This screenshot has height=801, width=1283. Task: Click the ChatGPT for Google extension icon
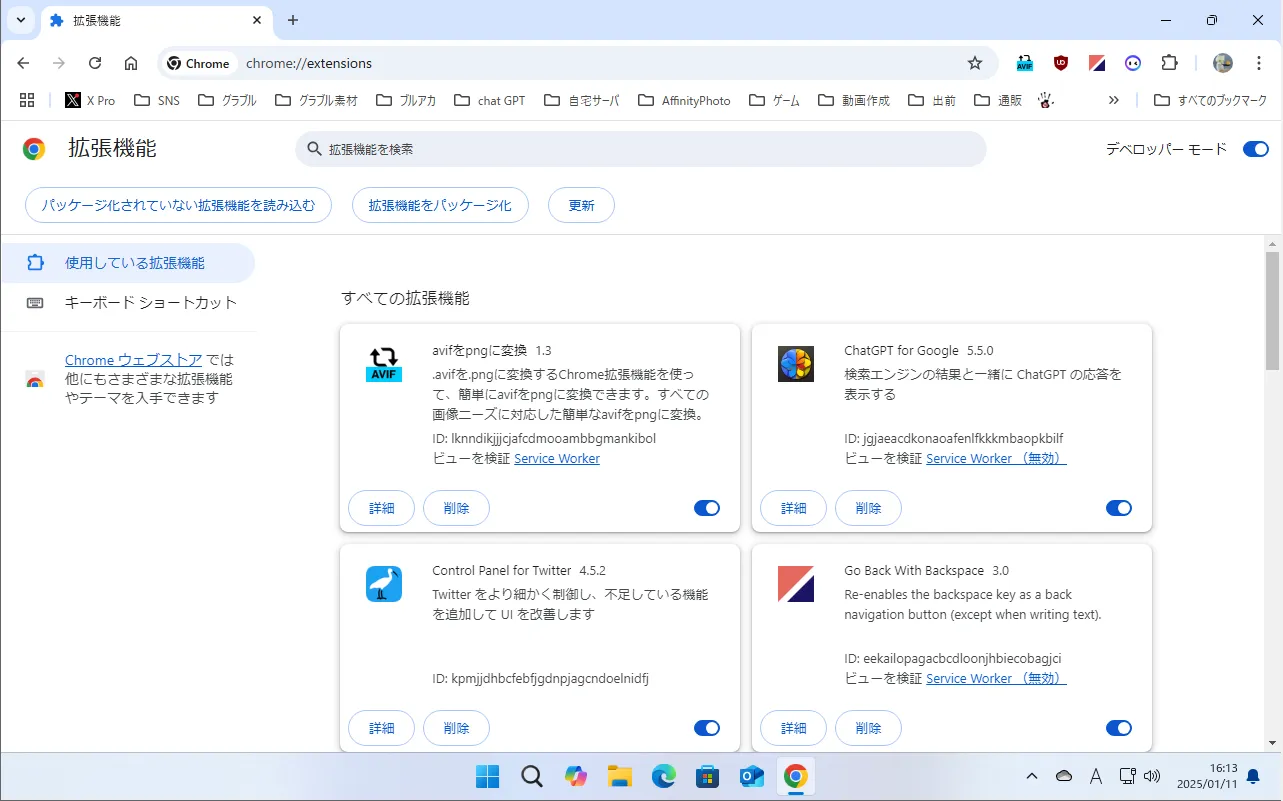(796, 364)
